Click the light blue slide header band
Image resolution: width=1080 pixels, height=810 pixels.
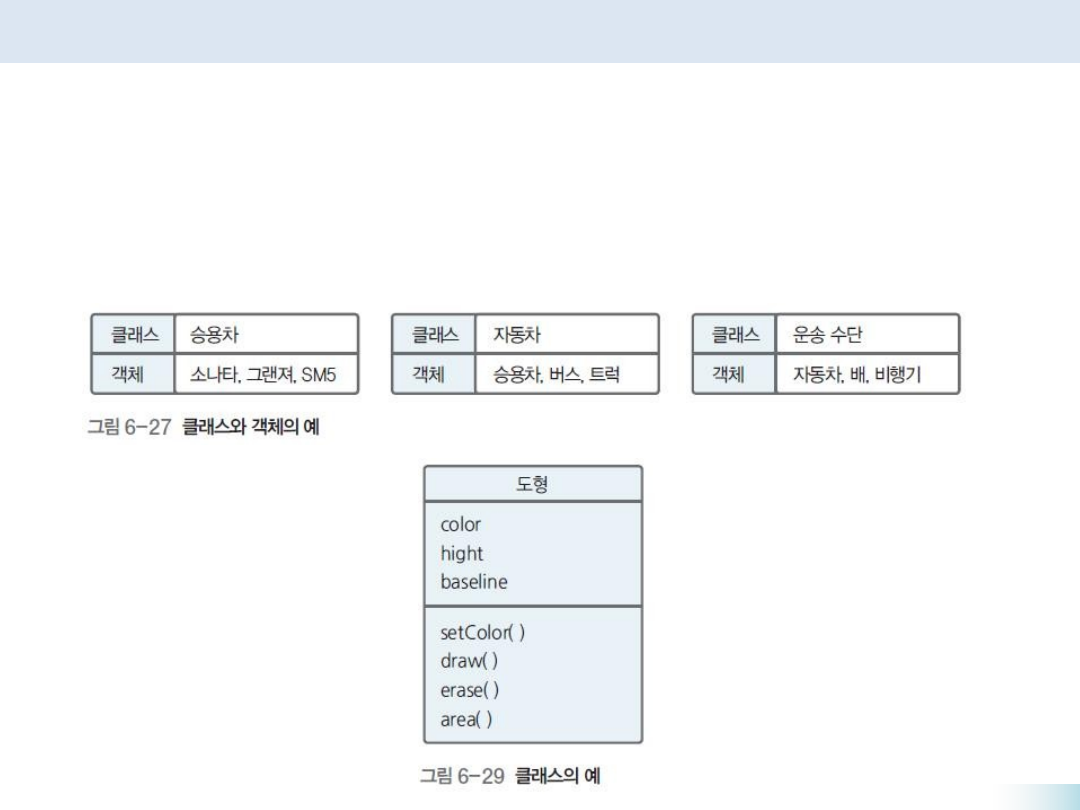540,31
